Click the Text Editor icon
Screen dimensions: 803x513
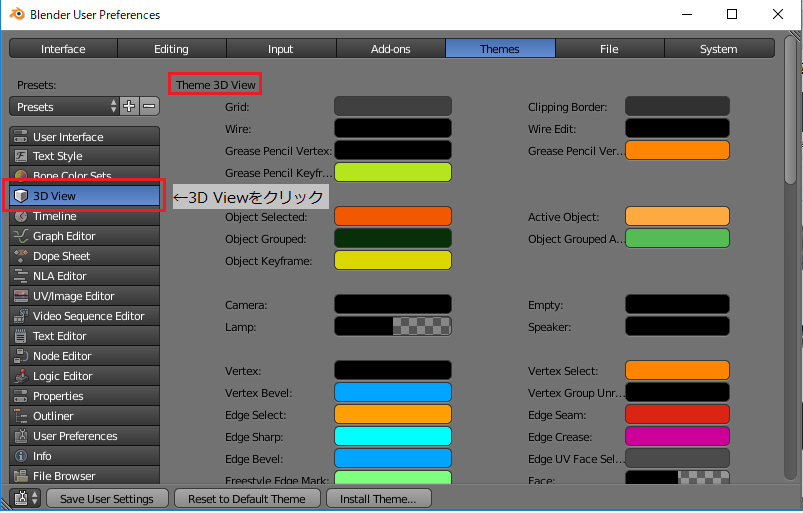point(20,336)
